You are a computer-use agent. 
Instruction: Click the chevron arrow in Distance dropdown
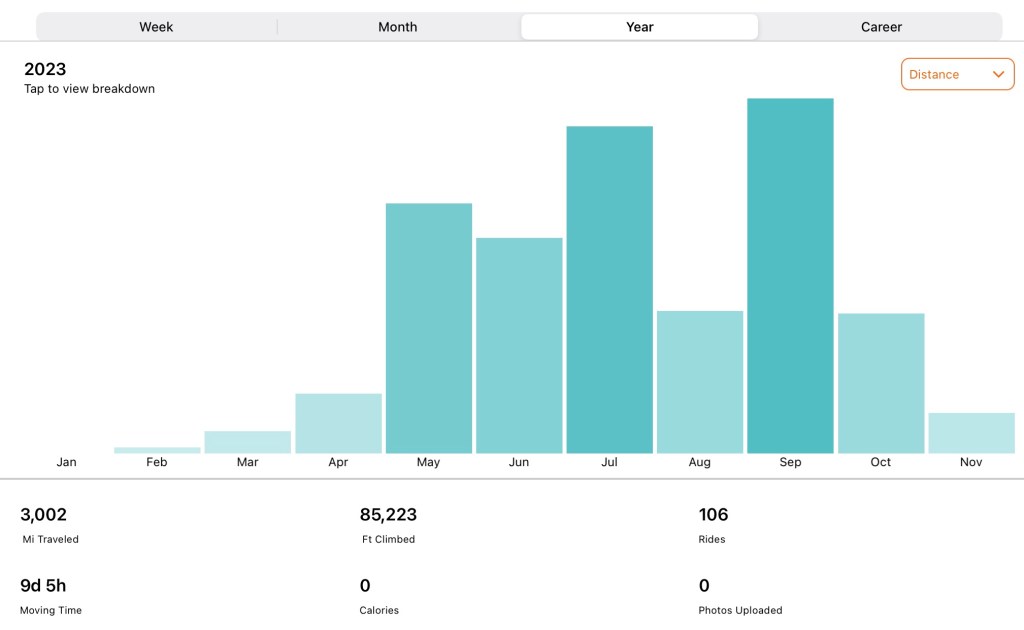point(997,74)
